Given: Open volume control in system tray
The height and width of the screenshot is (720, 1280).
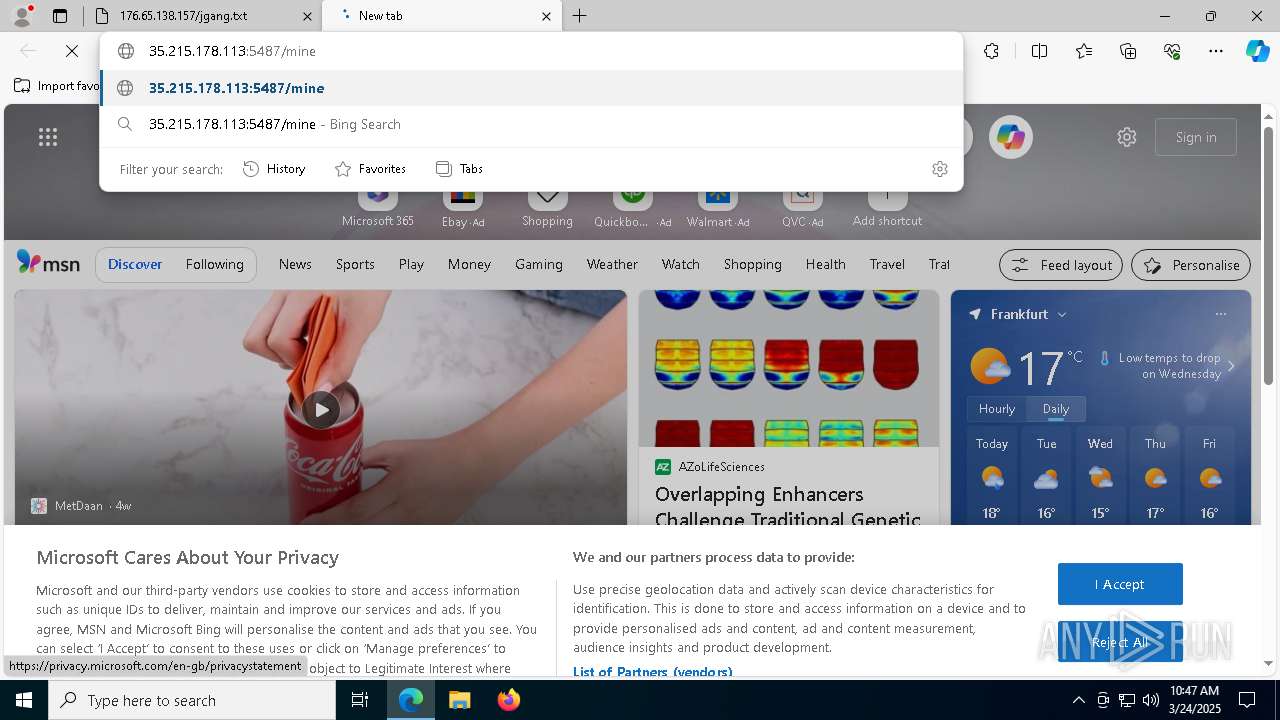Looking at the screenshot, I should (1151, 700).
